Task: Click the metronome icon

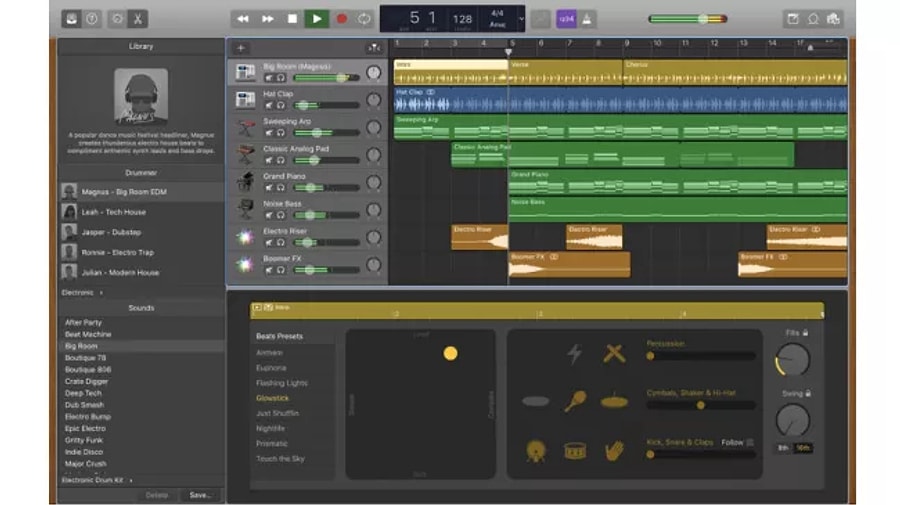Action: [x=589, y=18]
